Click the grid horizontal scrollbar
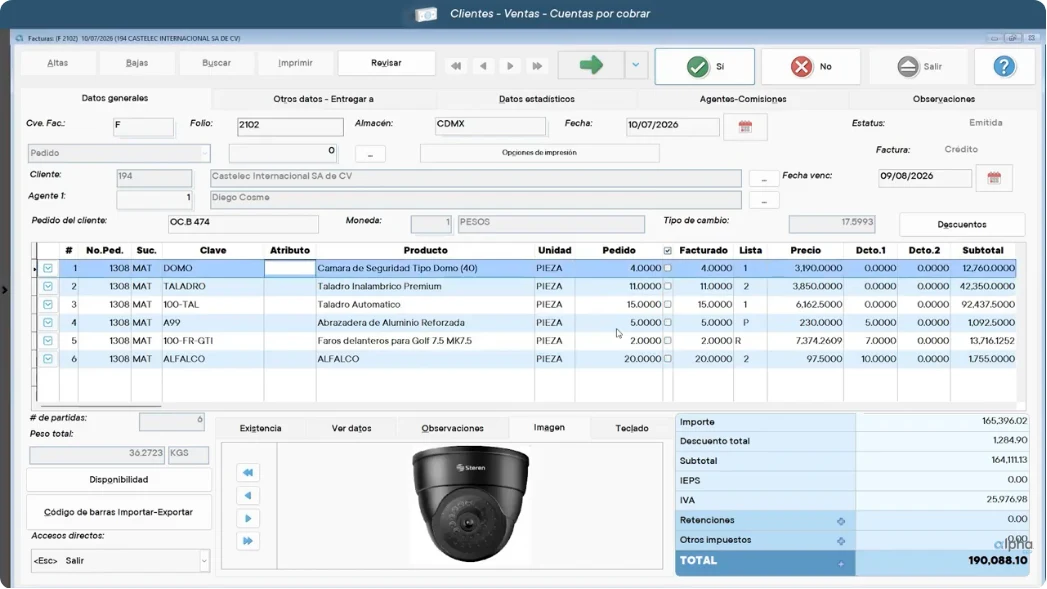The image size is (1047, 589). tap(100, 406)
